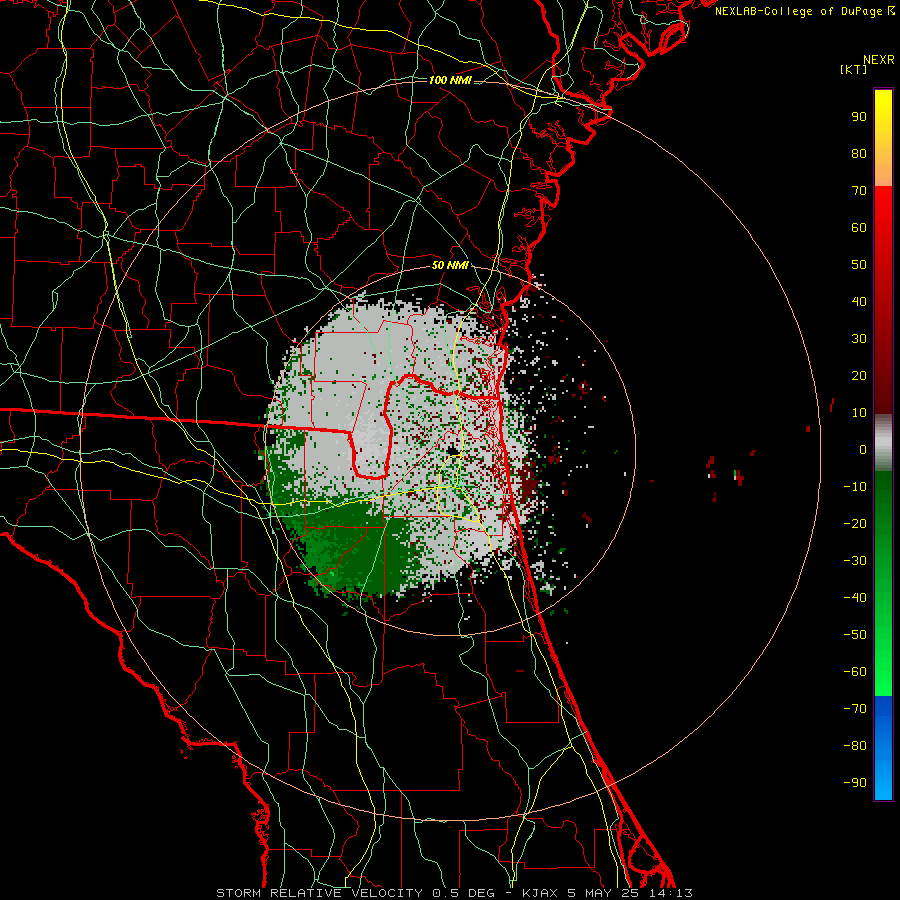
Task: Click the yellow top segment of the color bar
Action: [883, 138]
